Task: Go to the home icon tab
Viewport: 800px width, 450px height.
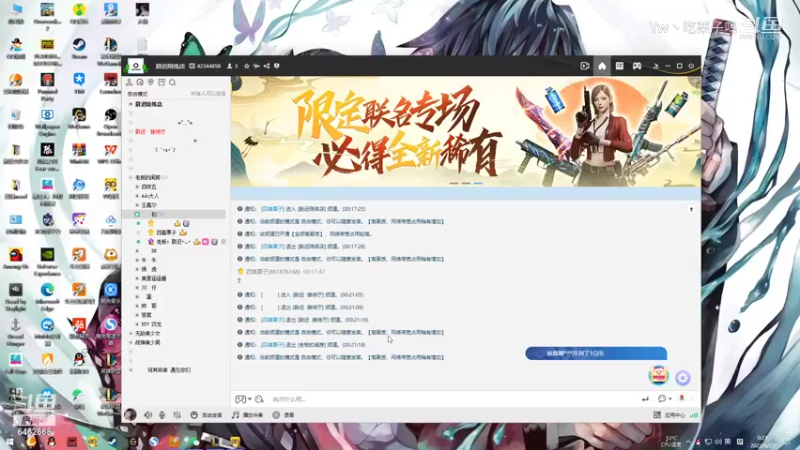Action: [602, 66]
